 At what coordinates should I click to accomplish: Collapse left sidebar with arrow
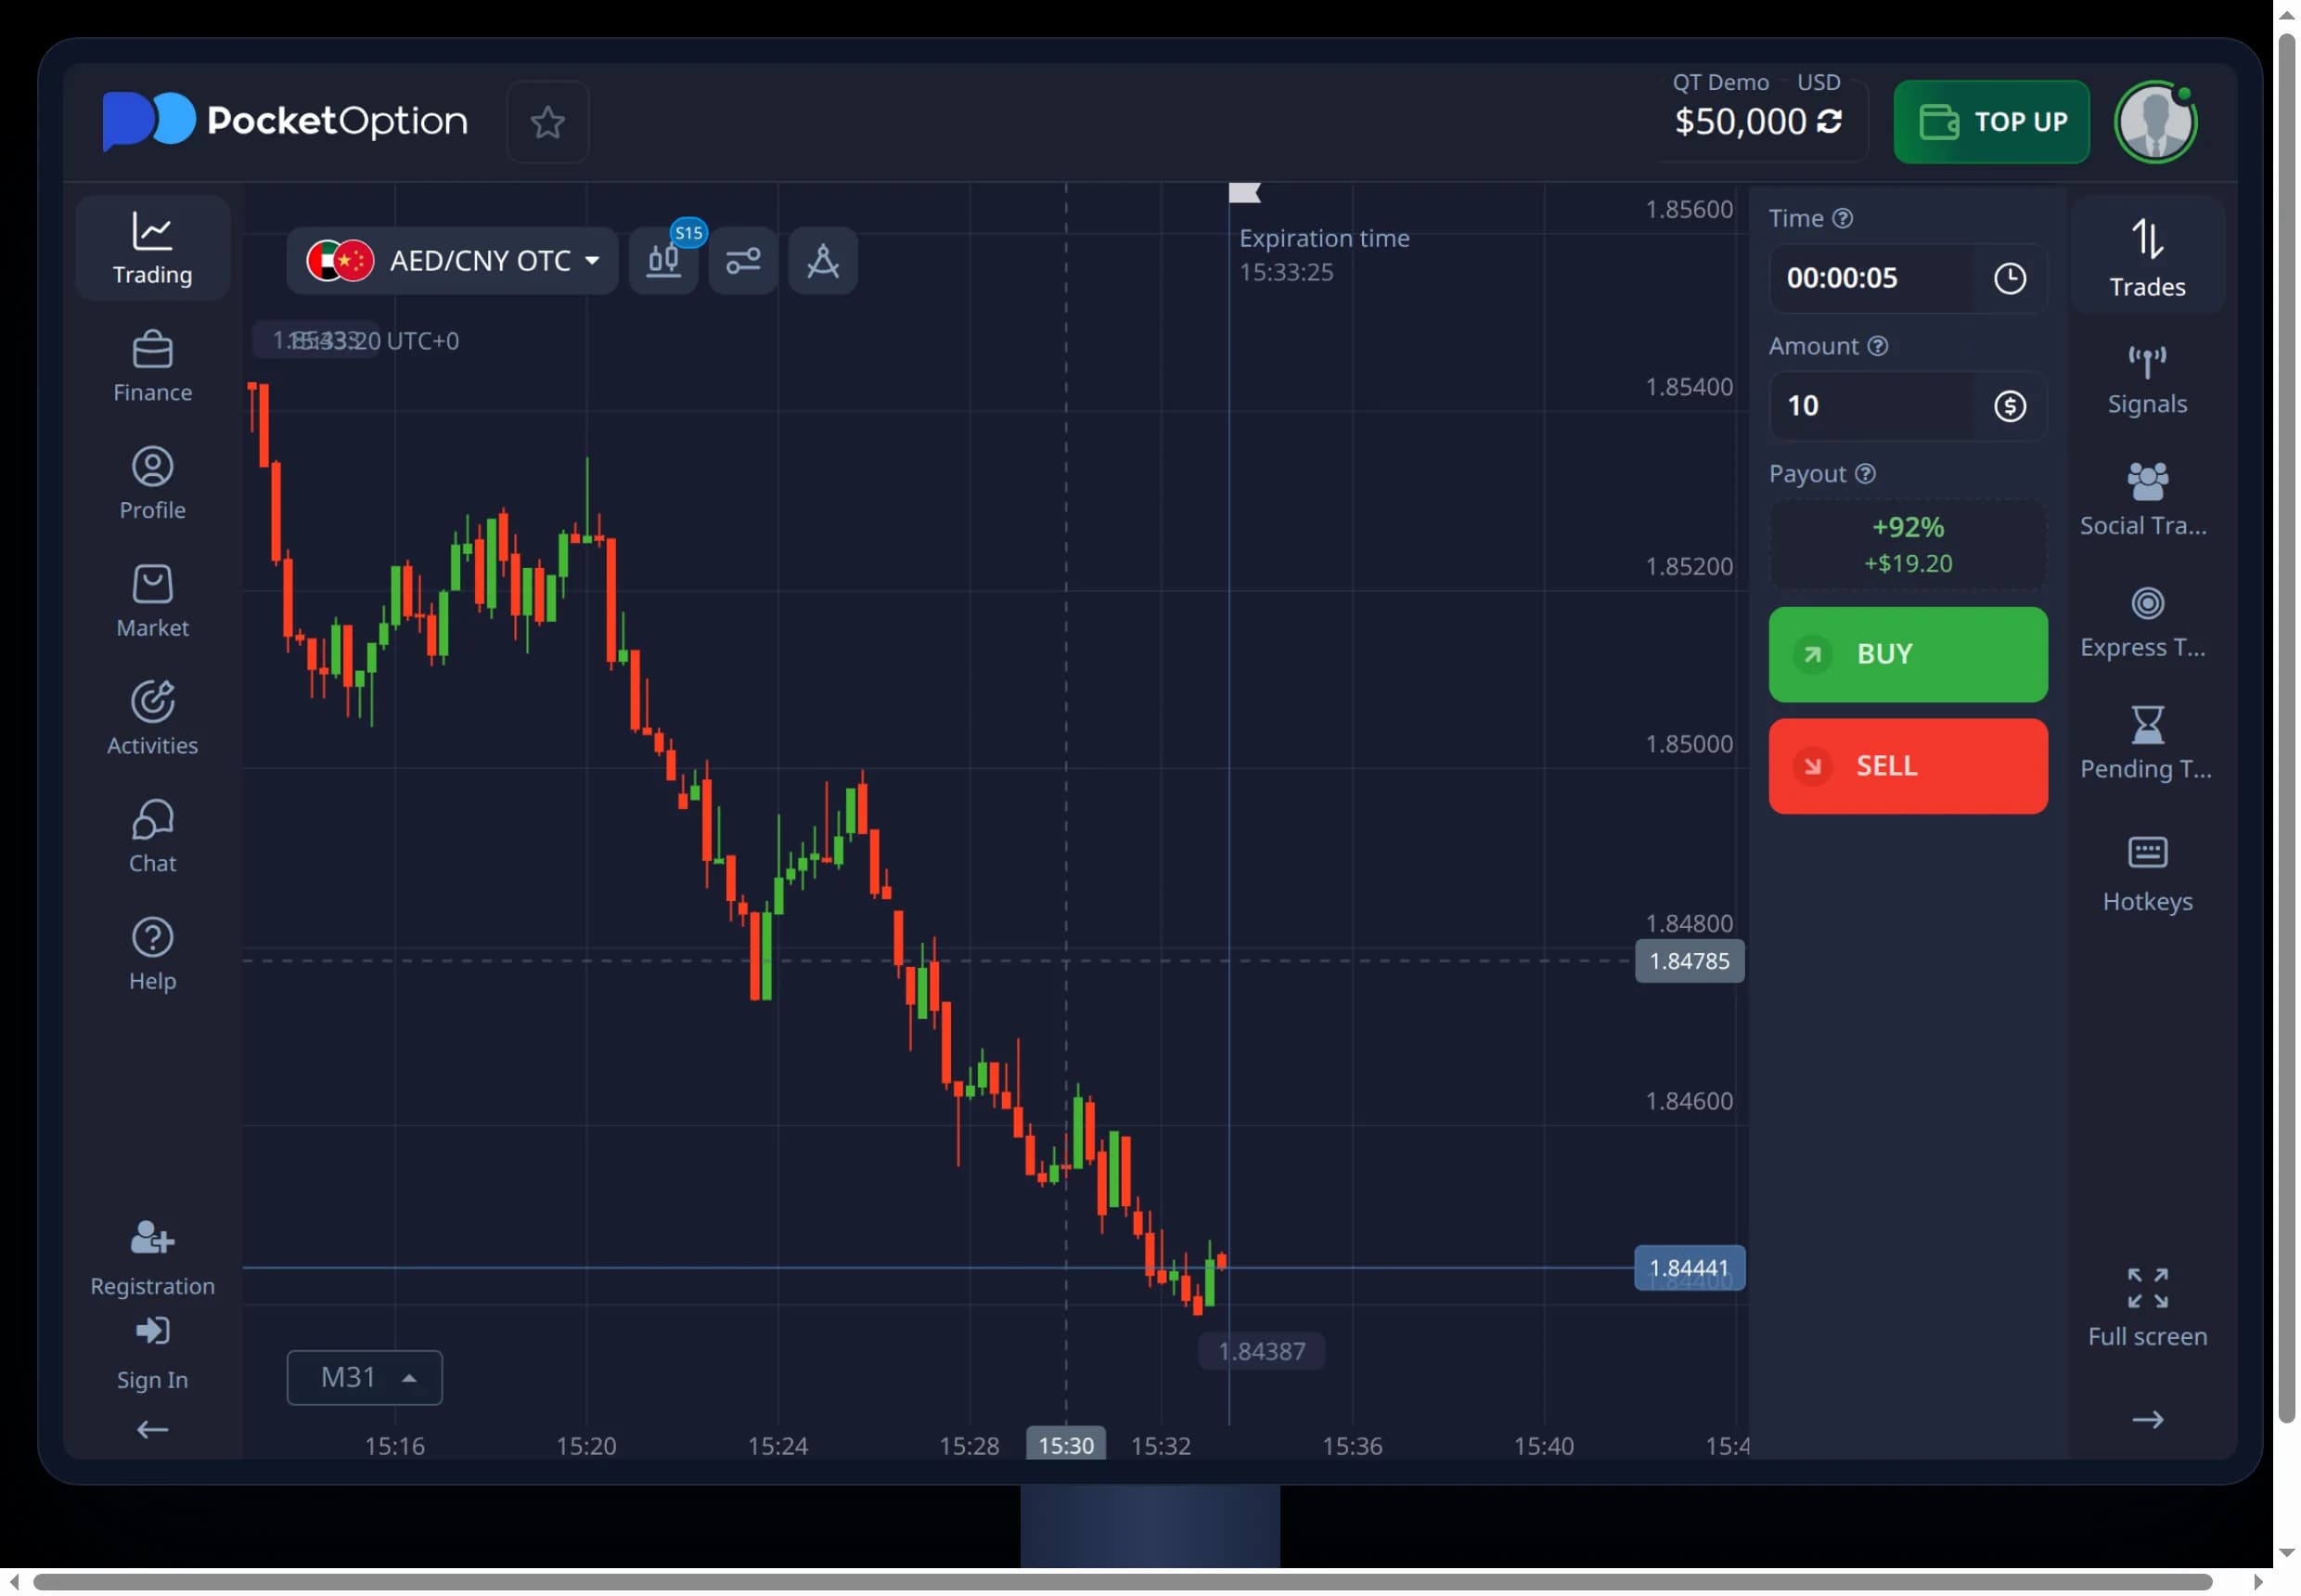(152, 1430)
